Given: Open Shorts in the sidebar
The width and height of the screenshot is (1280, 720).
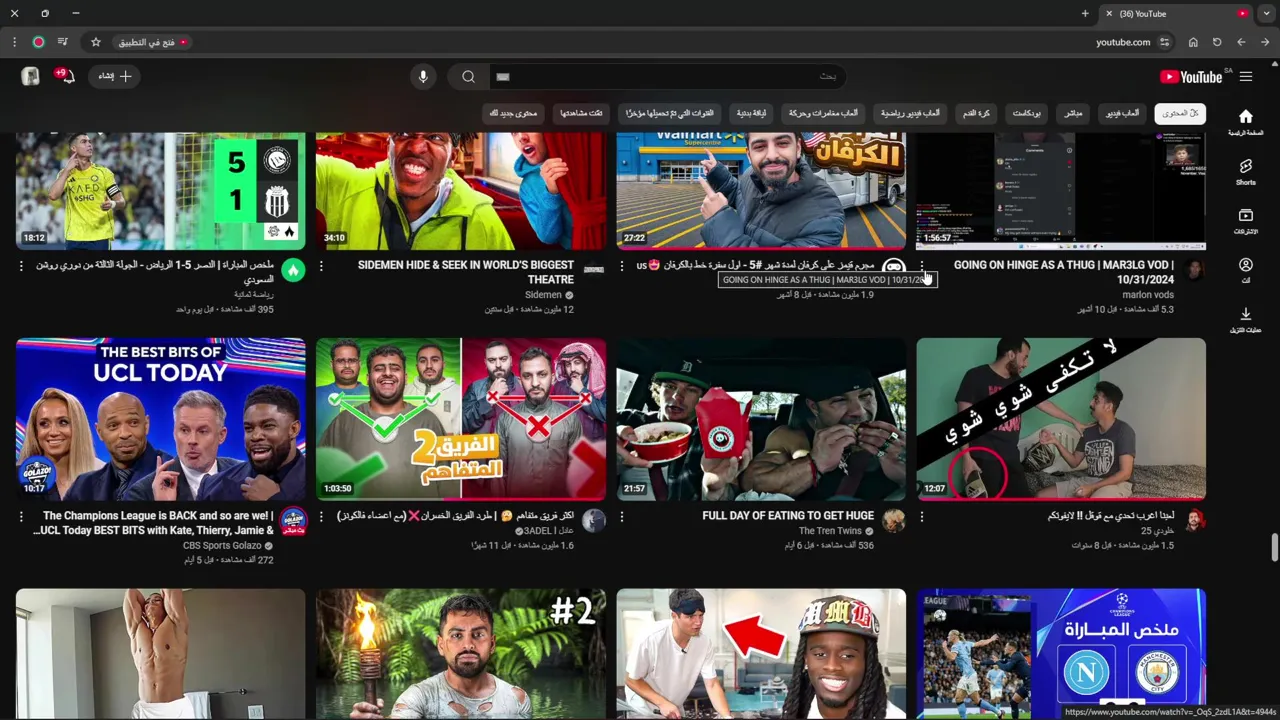Looking at the screenshot, I should 1245,172.
